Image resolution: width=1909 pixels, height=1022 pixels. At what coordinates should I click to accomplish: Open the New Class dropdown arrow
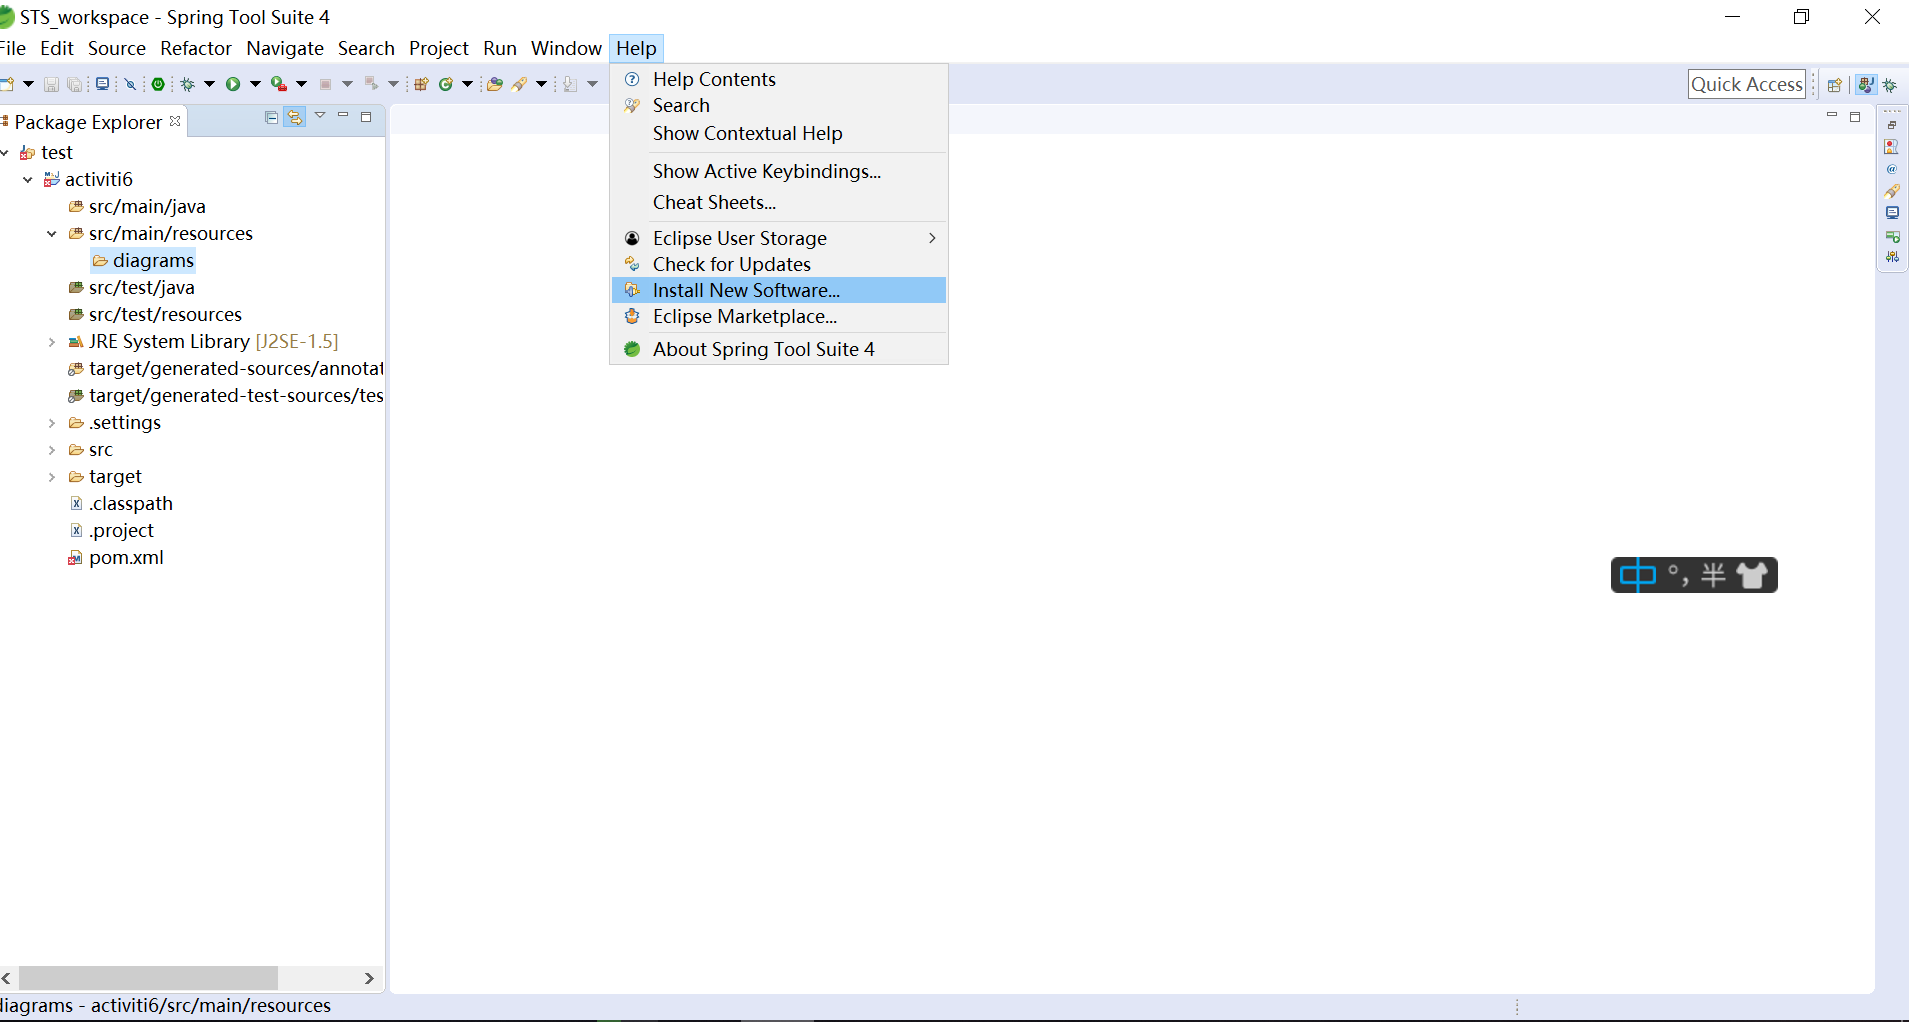(x=467, y=84)
